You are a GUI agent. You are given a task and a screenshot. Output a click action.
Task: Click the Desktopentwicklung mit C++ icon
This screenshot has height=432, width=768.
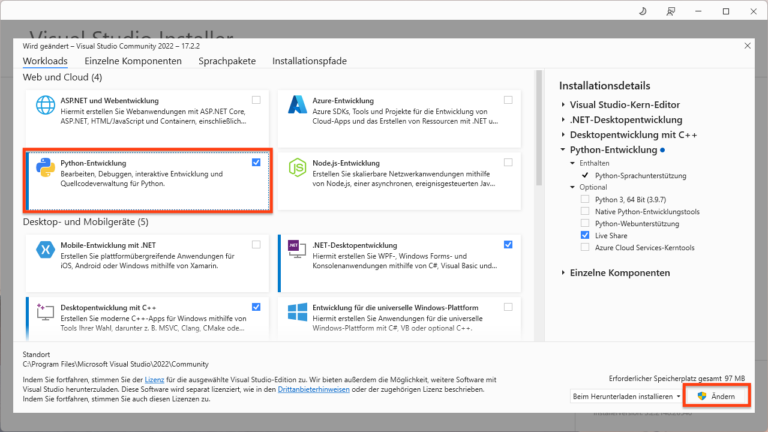[x=45, y=312]
